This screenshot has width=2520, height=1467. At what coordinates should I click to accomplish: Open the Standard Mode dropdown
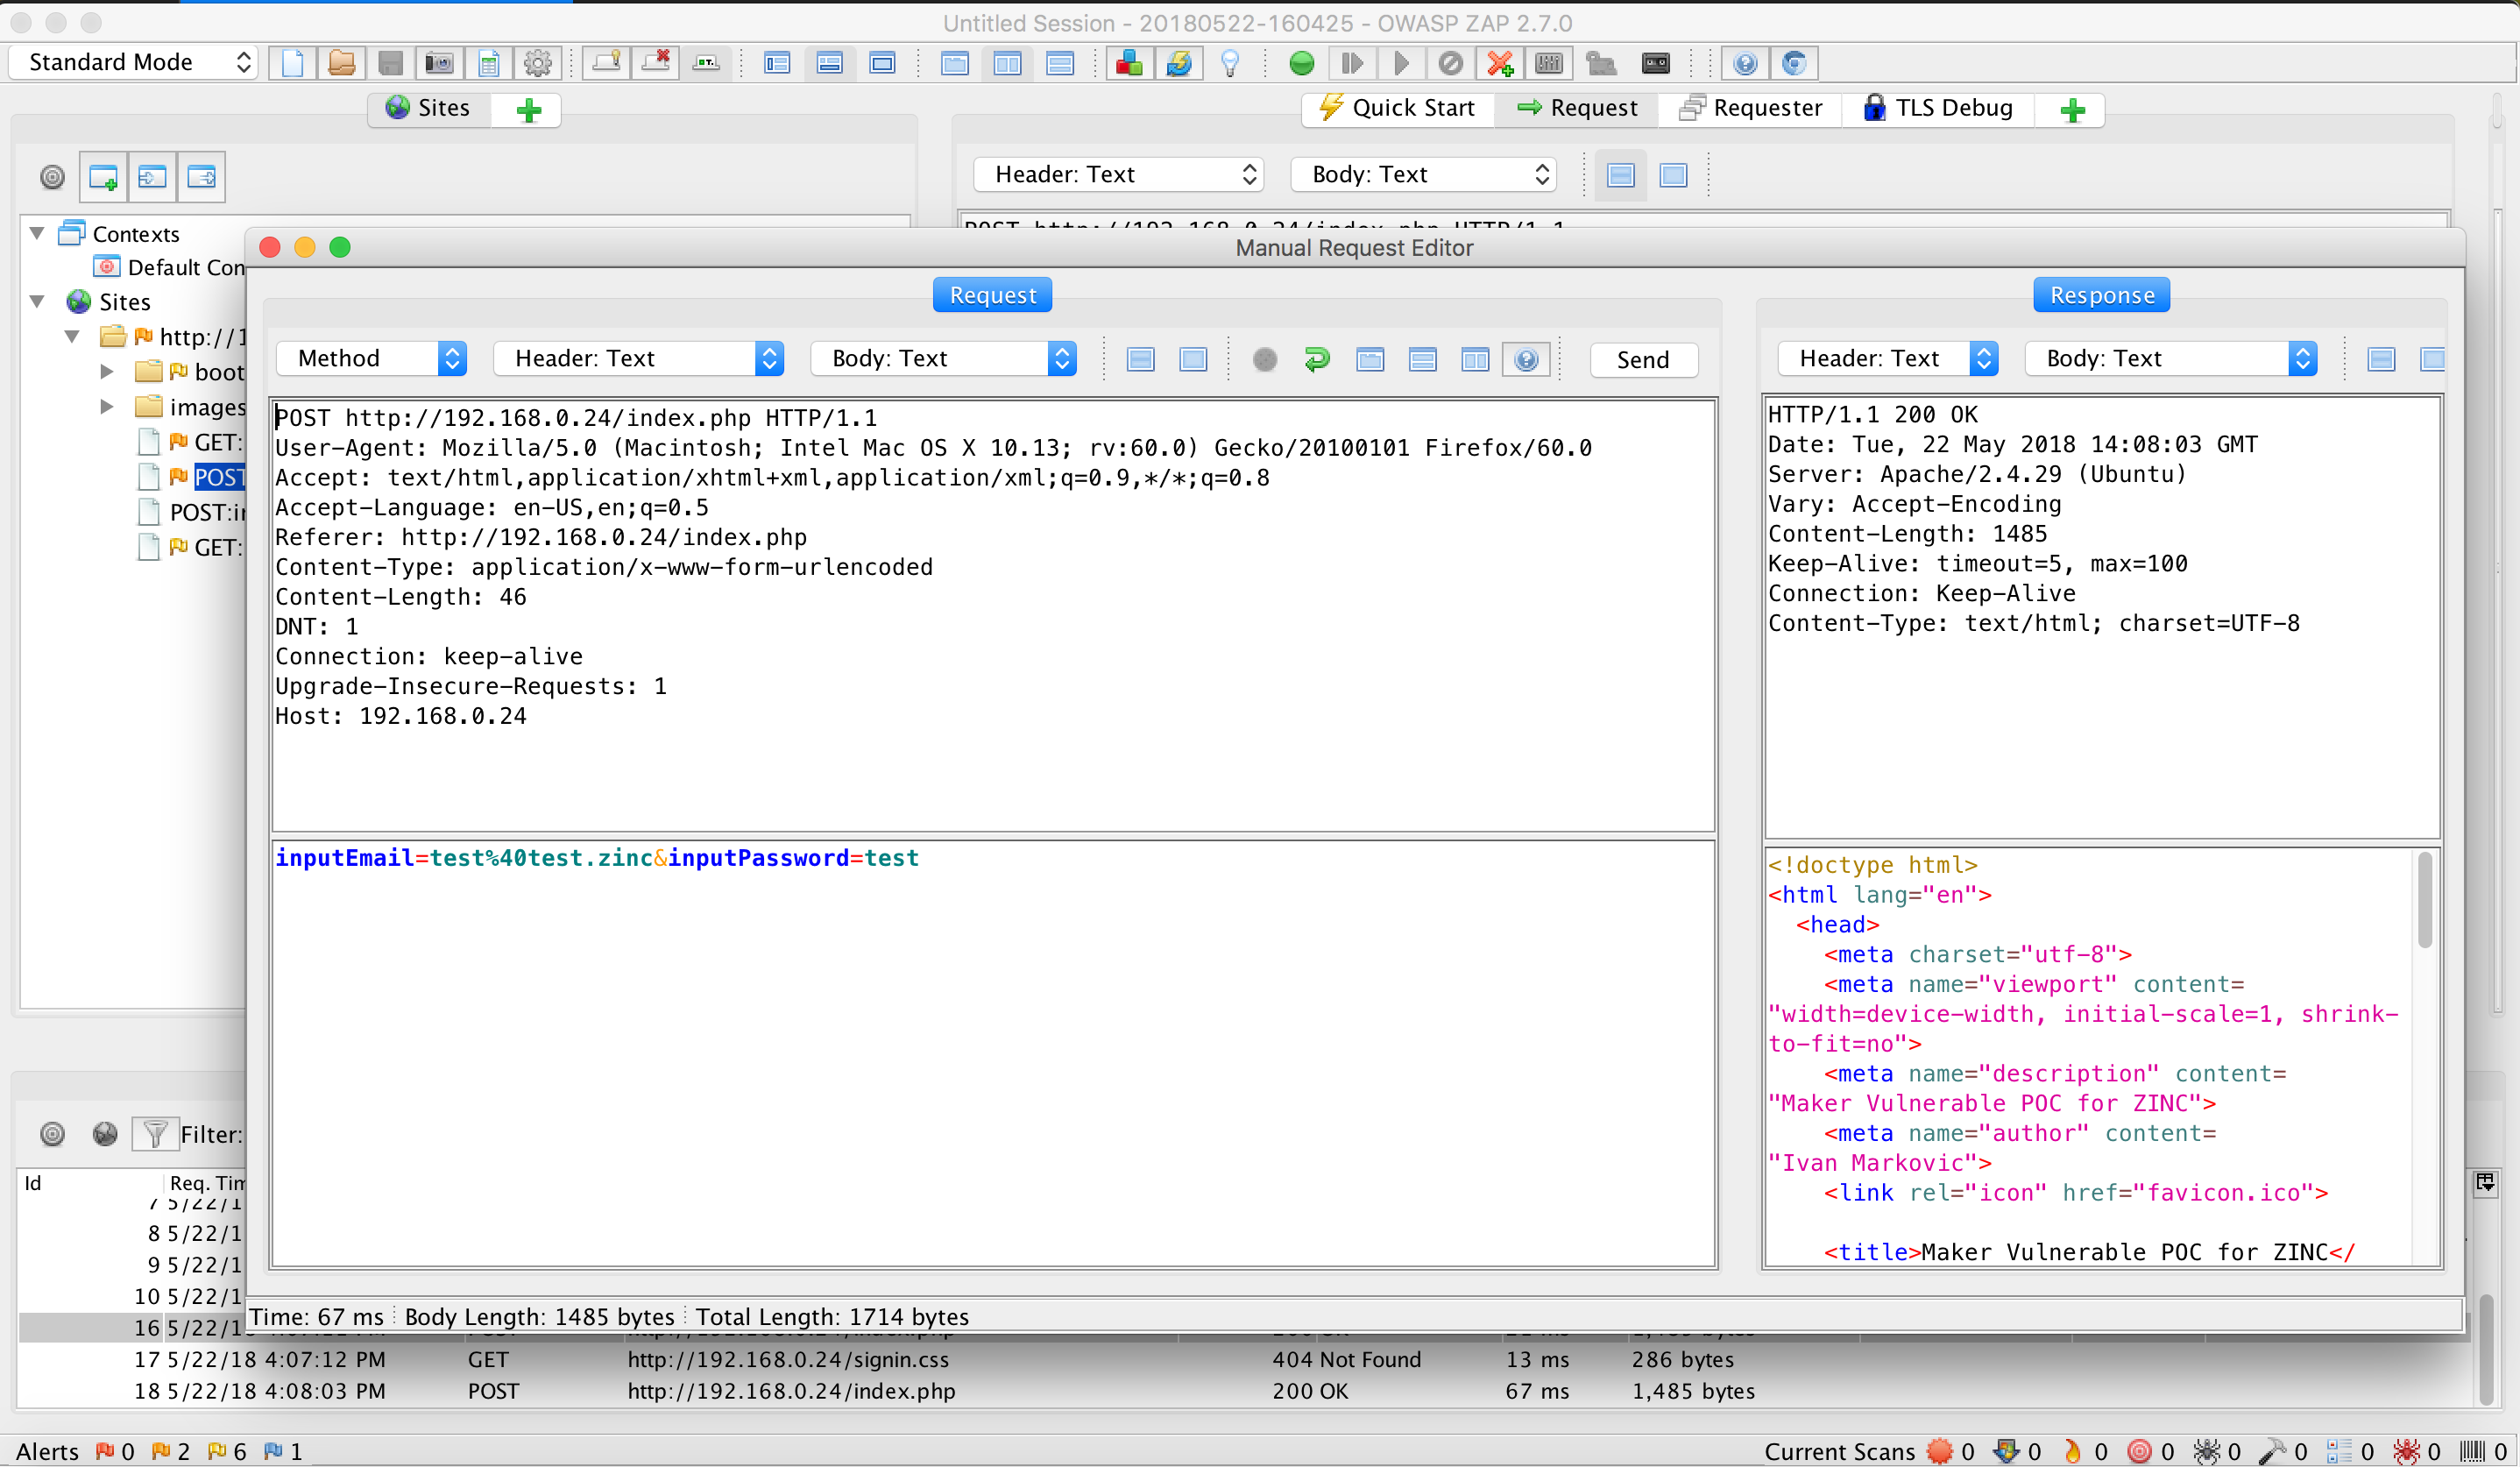133,62
